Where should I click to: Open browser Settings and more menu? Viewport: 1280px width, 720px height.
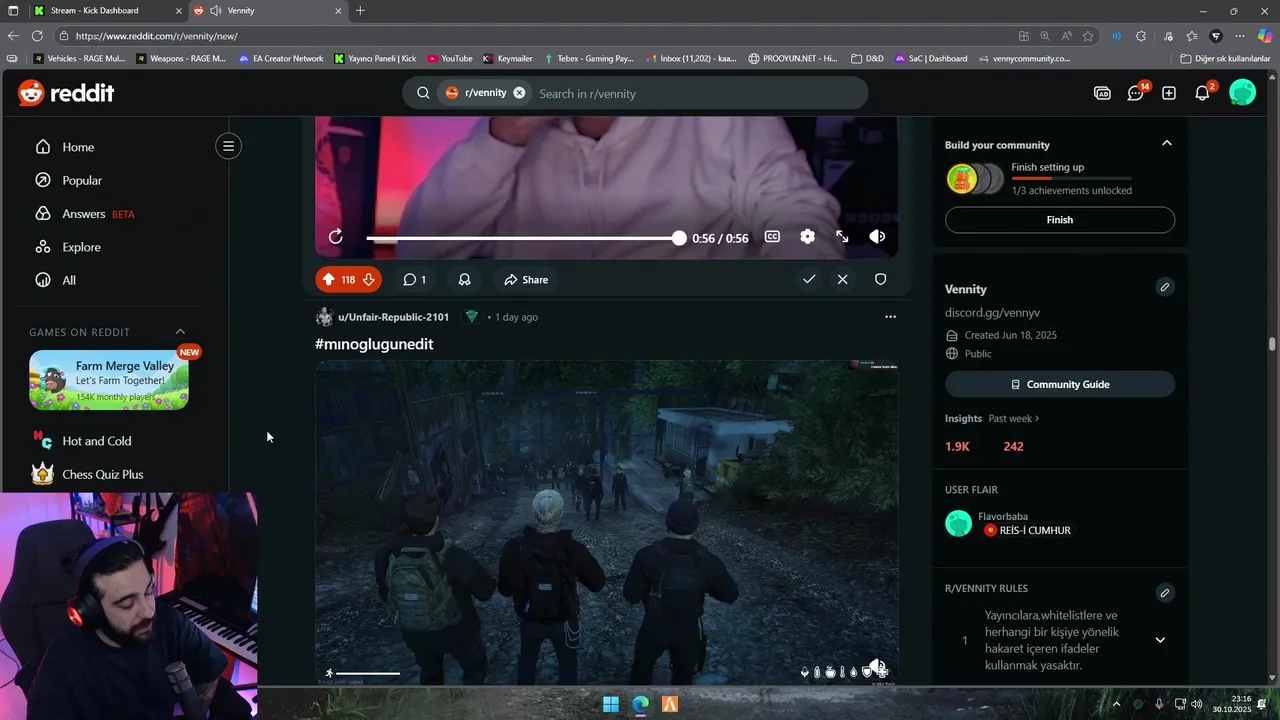(x=1241, y=36)
